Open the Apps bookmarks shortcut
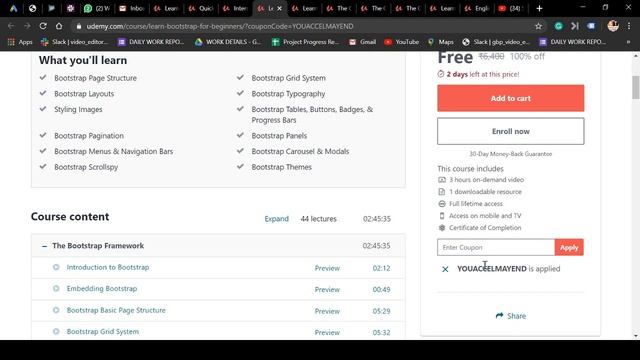Viewport: 640px width, 360px height. 20,42
